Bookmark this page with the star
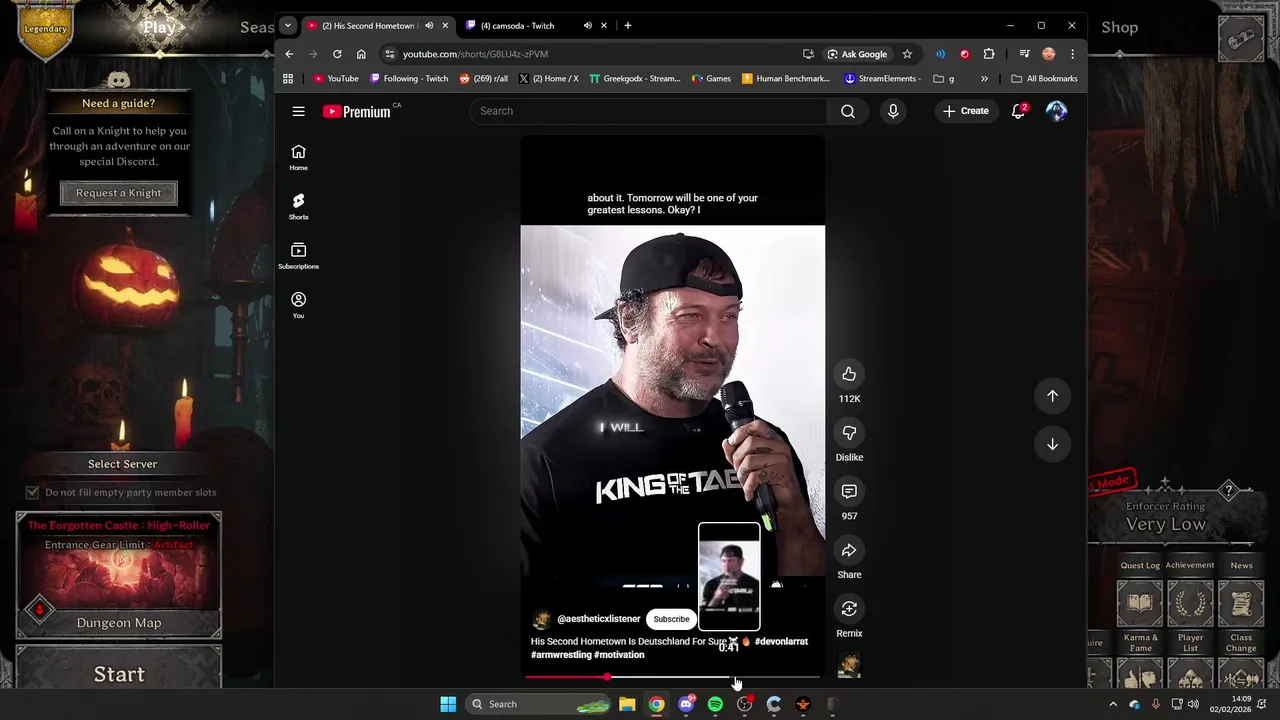The height and width of the screenshot is (720, 1280). coord(907,54)
